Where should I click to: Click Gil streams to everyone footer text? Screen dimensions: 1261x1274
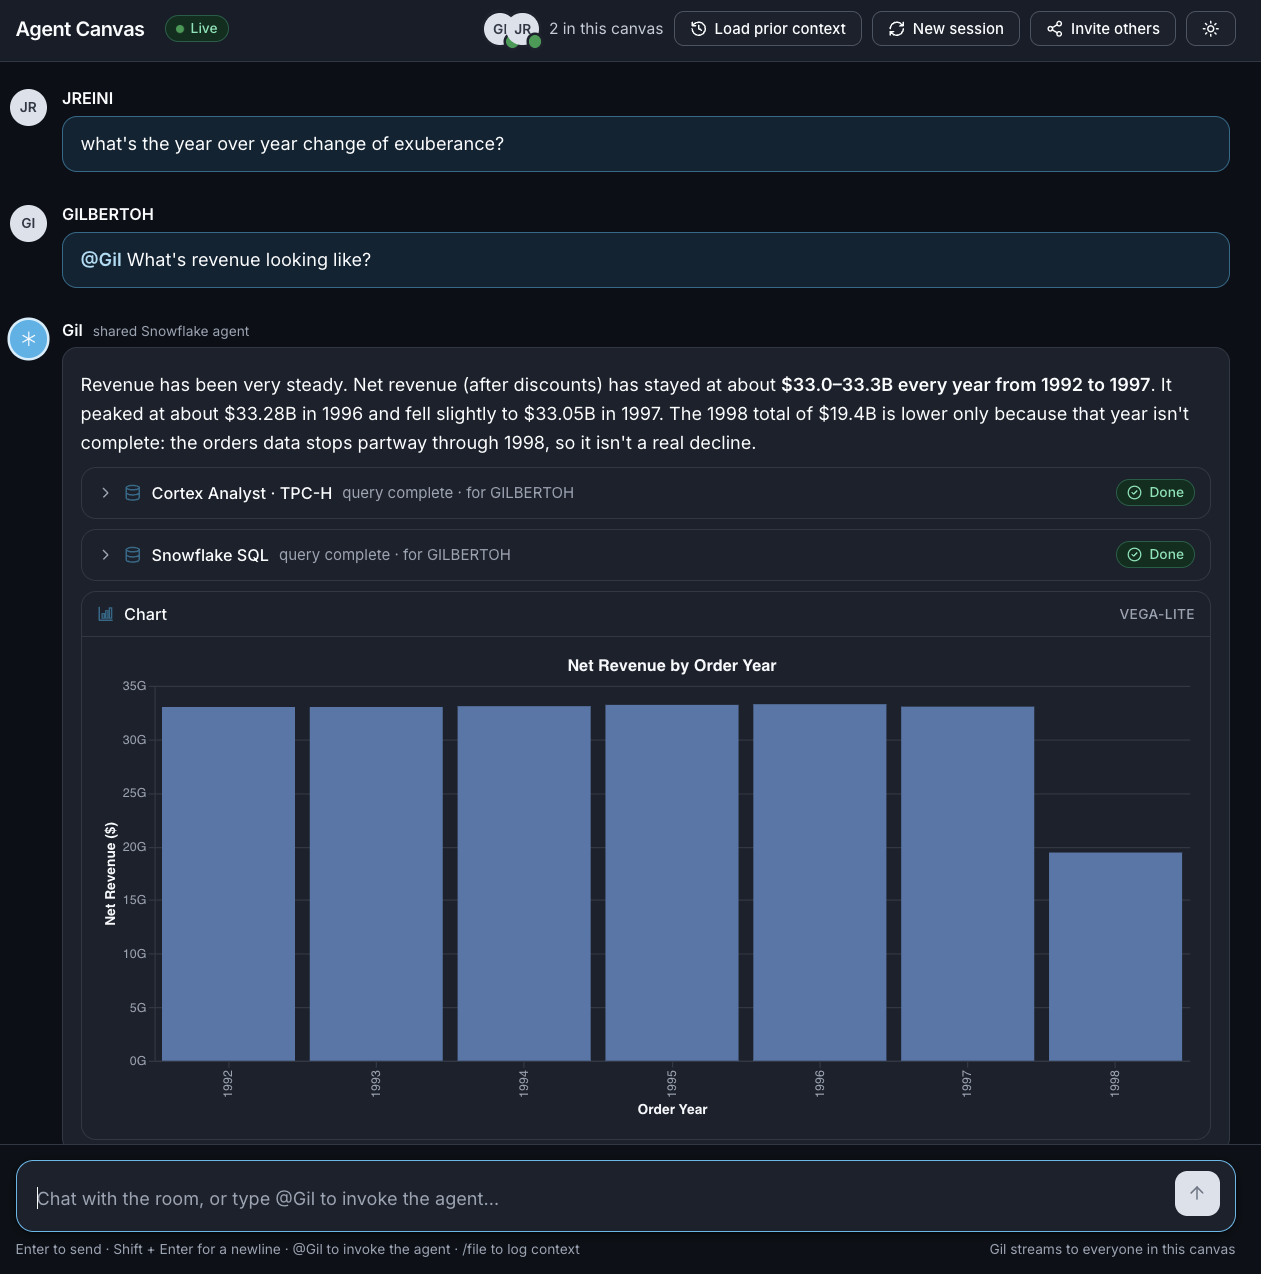click(1112, 1249)
